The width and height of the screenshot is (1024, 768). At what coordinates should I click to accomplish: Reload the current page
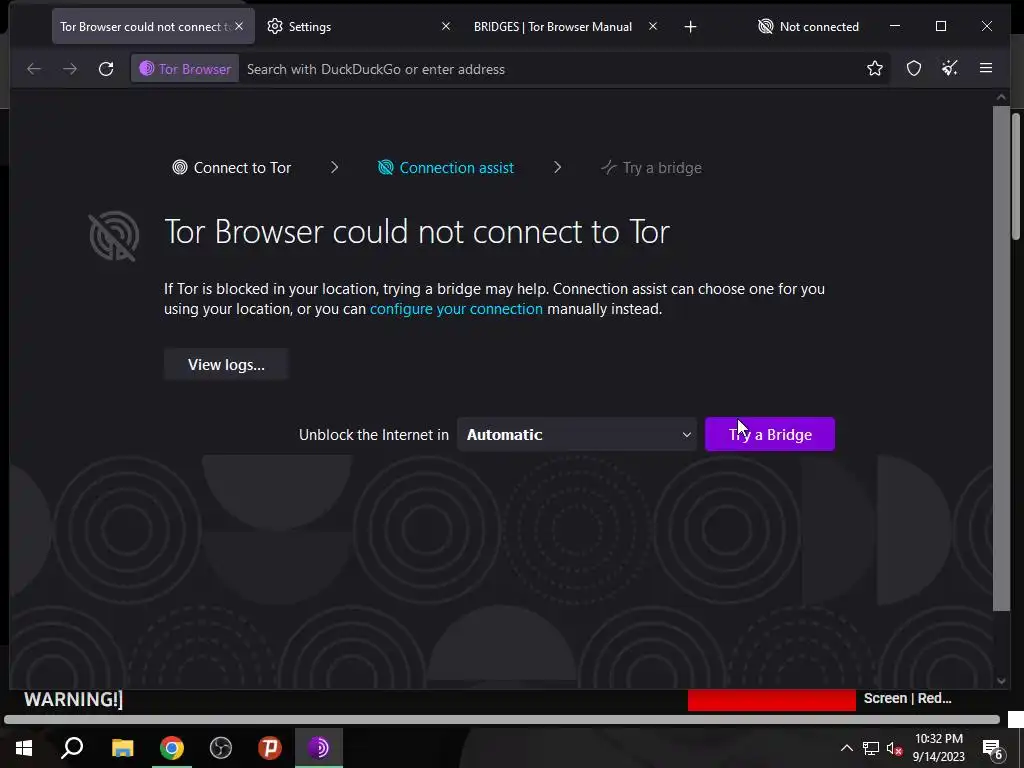[106, 69]
